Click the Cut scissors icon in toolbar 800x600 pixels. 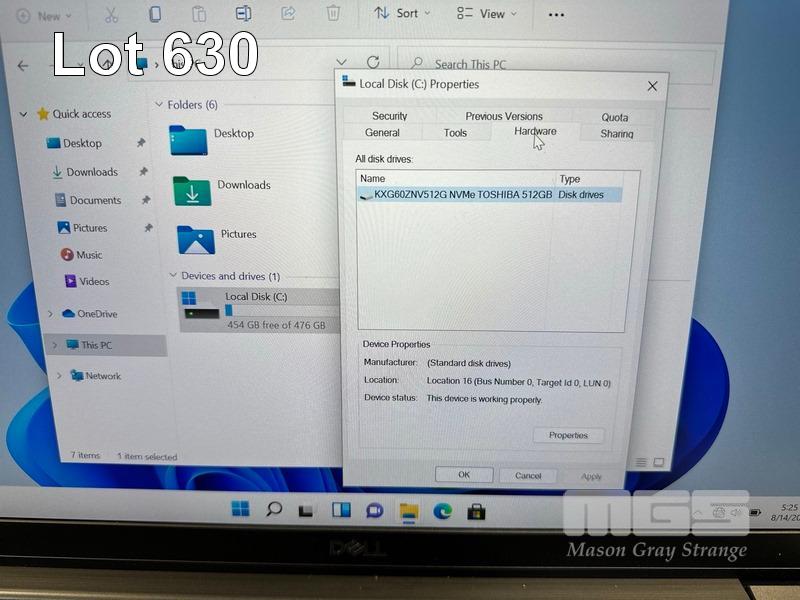(x=111, y=14)
